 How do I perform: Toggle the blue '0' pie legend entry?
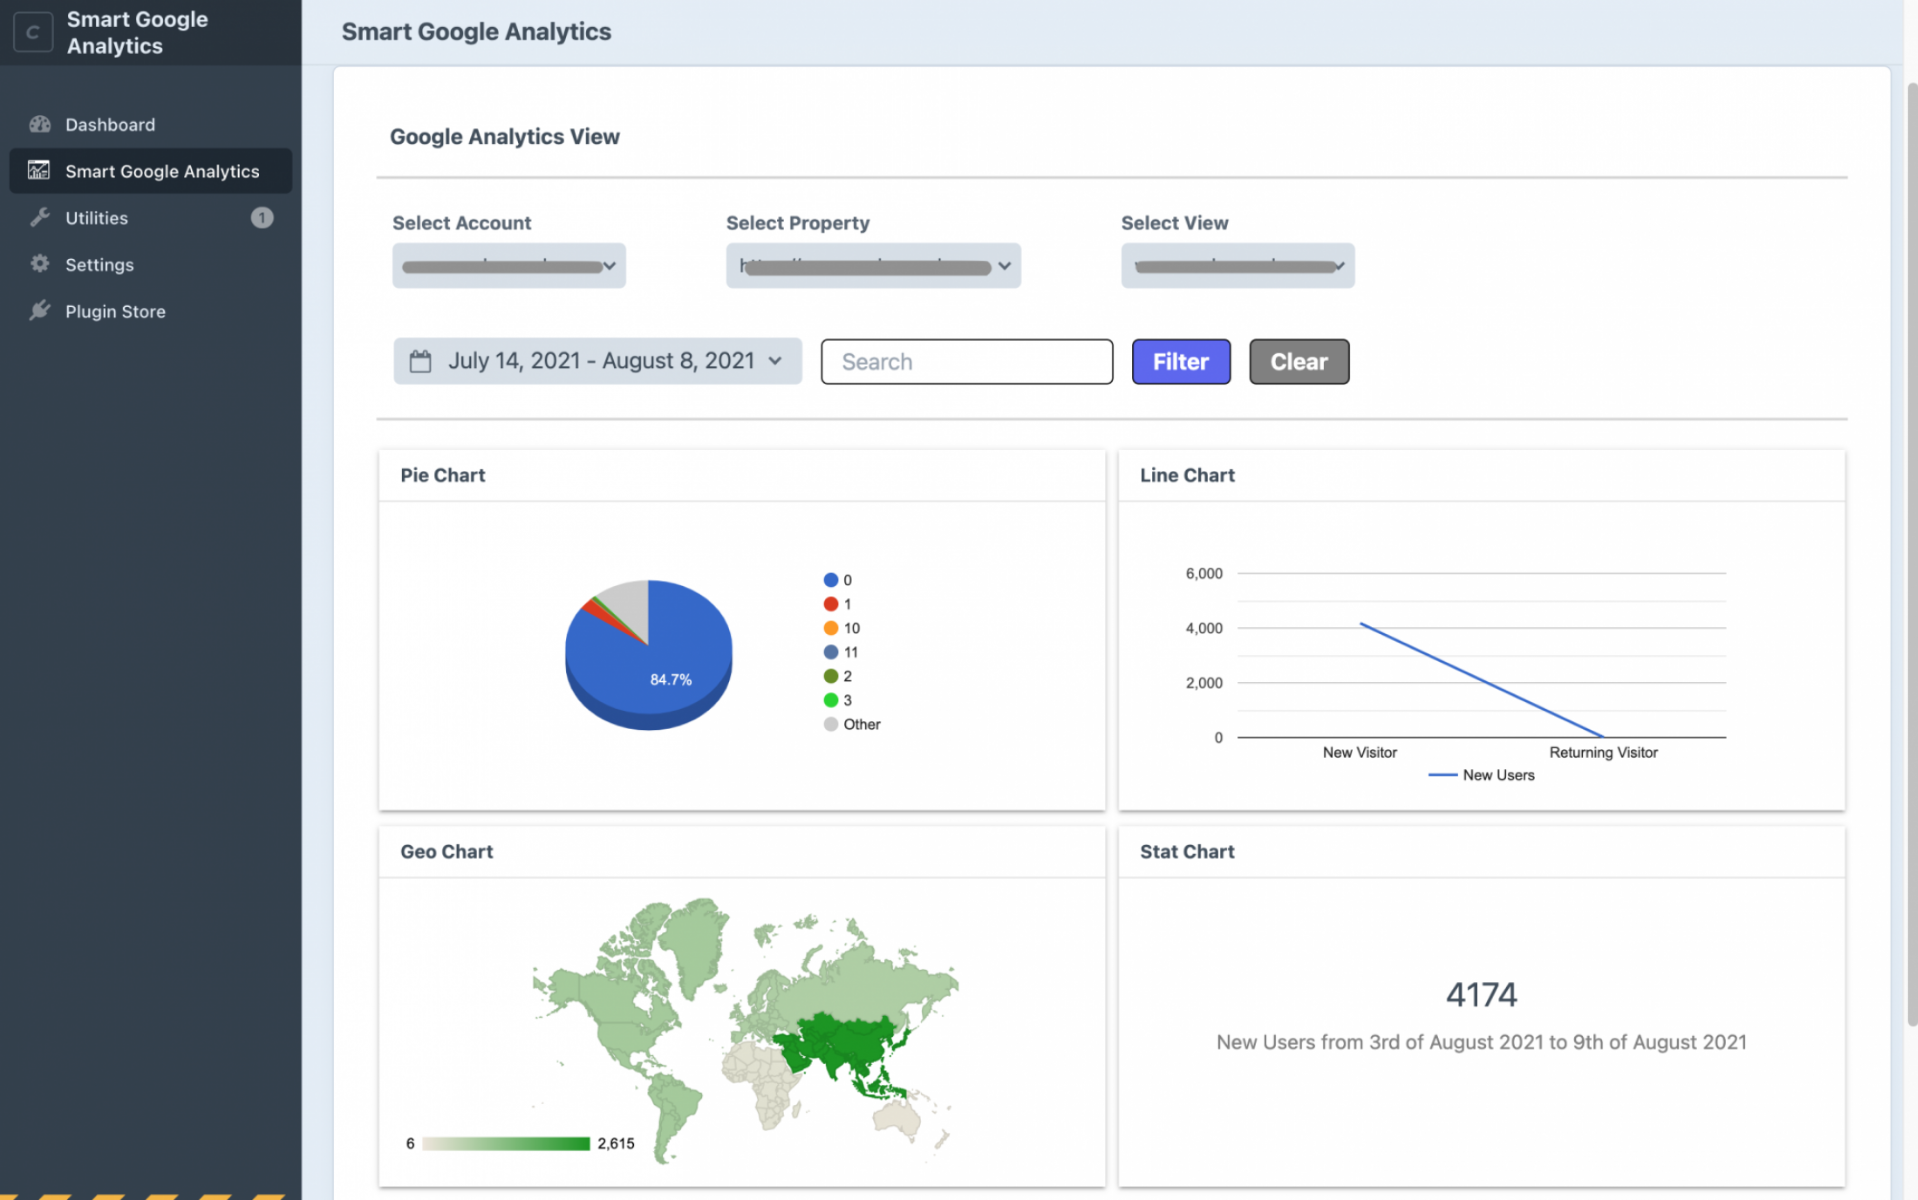click(x=838, y=580)
